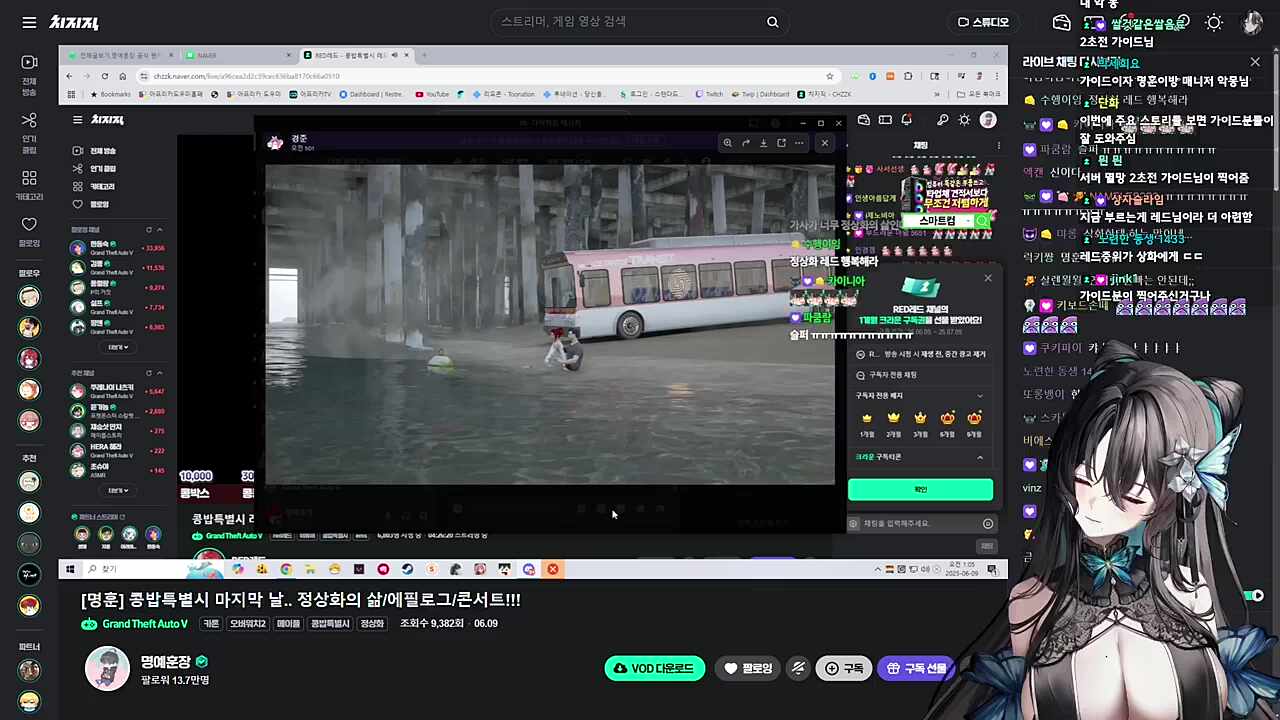Open the hamburger menu beside the Chzzk logo
This screenshot has height=720, width=1280.
[x=29, y=22]
